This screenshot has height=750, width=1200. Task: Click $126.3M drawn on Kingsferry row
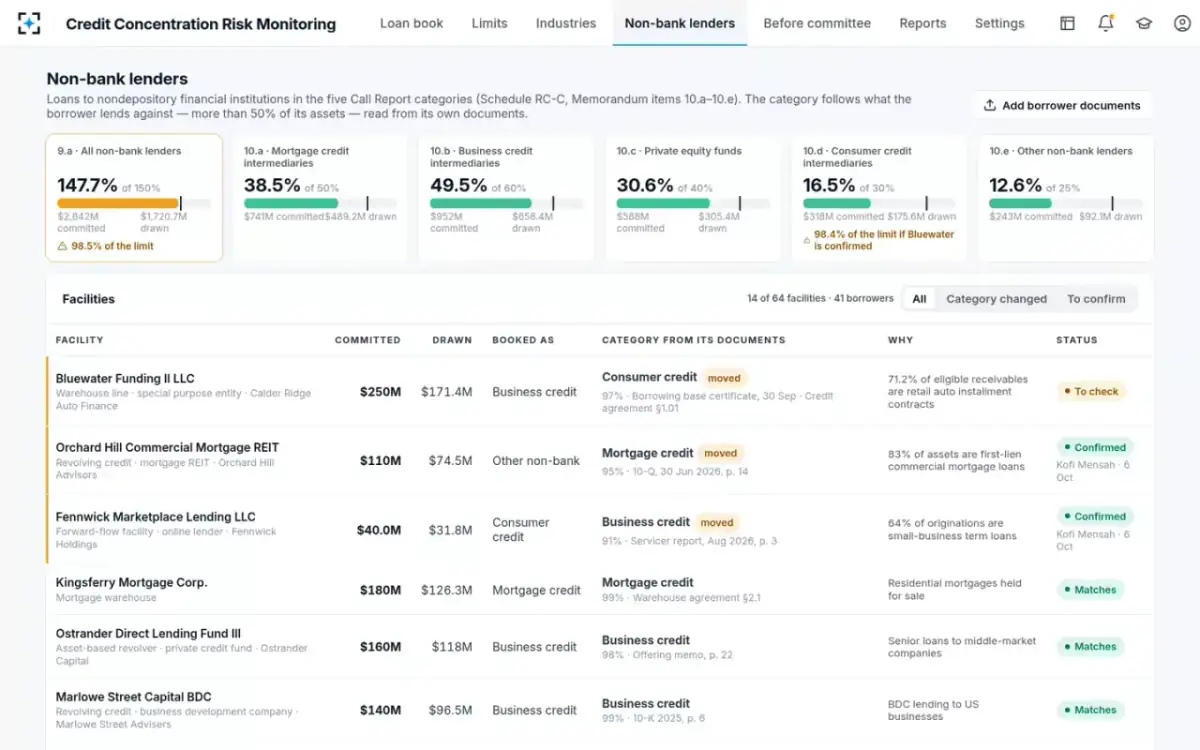[x=446, y=590]
